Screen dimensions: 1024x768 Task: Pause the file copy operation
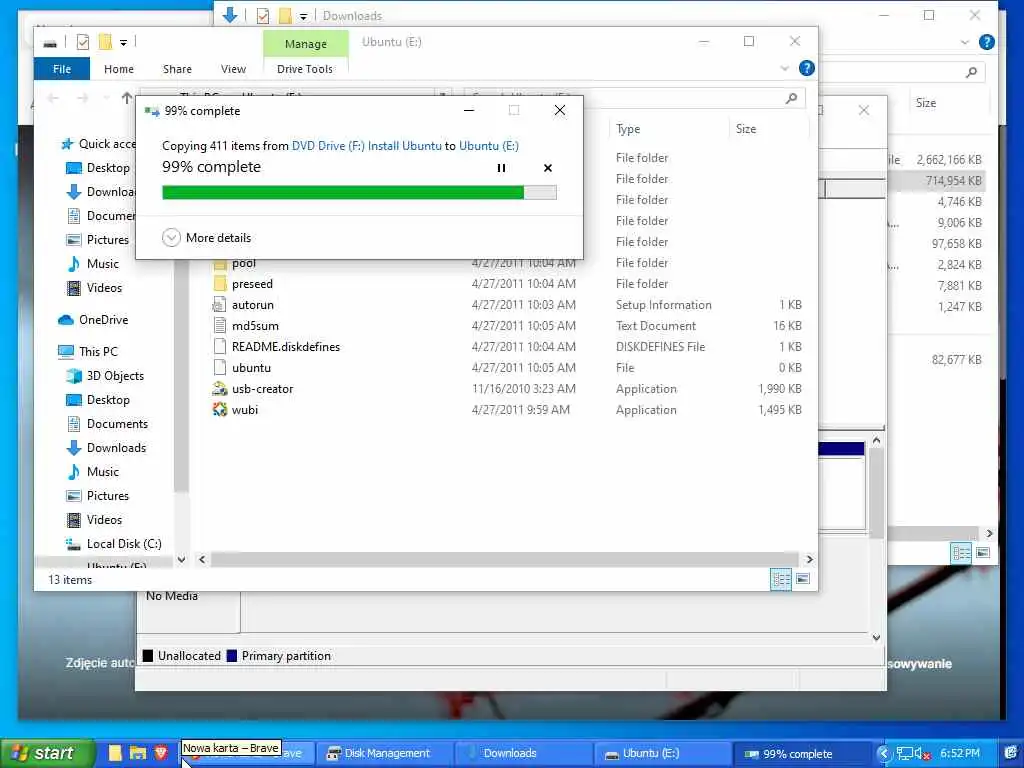501,168
